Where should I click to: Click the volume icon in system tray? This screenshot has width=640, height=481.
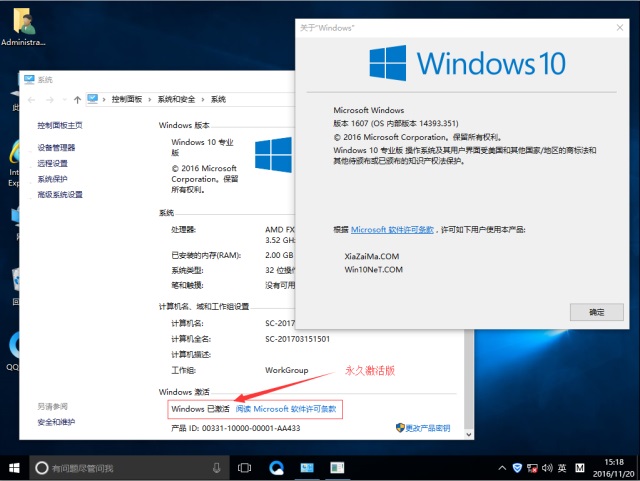545,468
